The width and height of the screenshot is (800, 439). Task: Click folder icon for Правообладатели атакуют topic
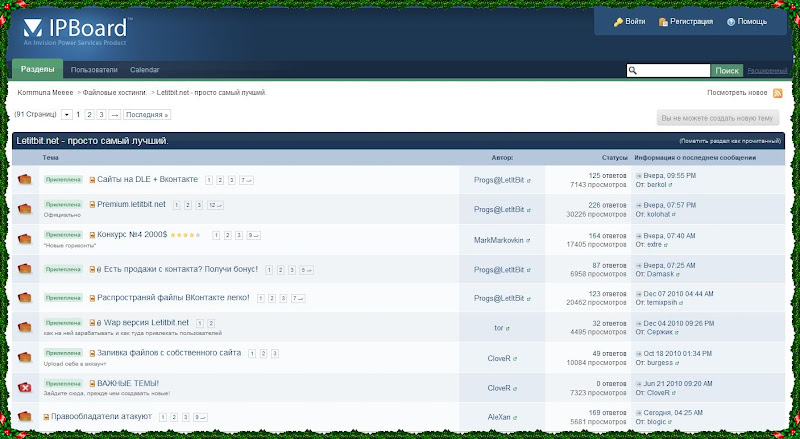pos(24,417)
